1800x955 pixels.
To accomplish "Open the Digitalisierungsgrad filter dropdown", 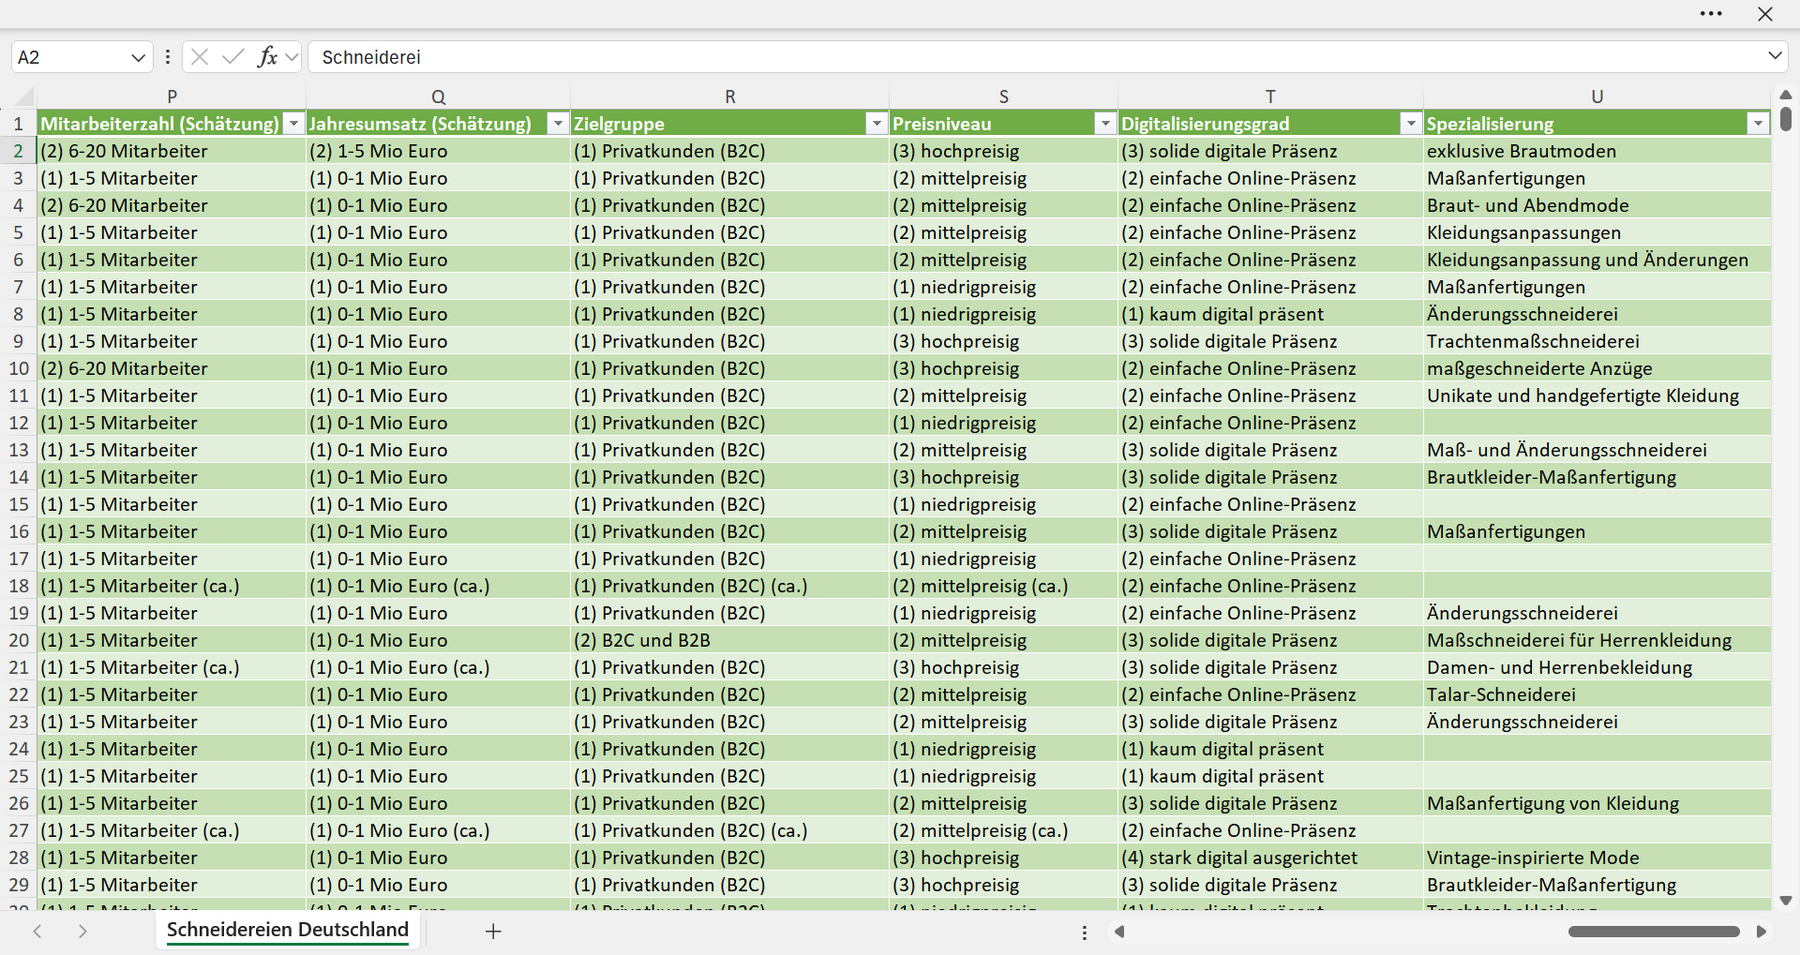I will click(x=1410, y=124).
